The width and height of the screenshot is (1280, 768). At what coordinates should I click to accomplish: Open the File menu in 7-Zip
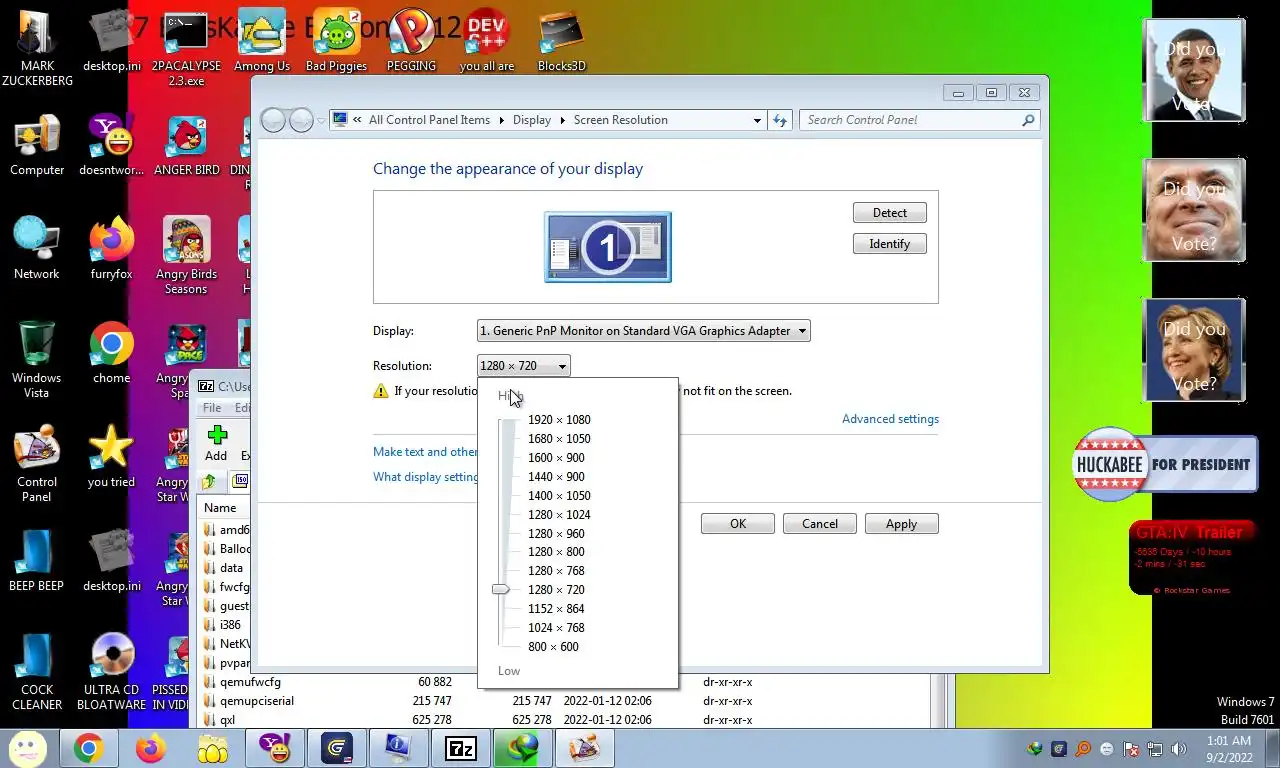pyautogui.click(x=212, y=408)
